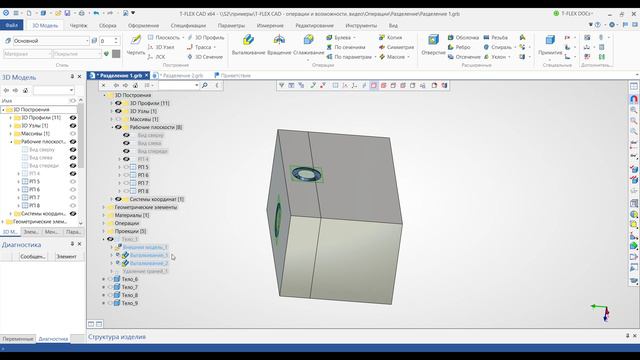Select the Булева operation
640x360 pixels.
tap(338, 37)
